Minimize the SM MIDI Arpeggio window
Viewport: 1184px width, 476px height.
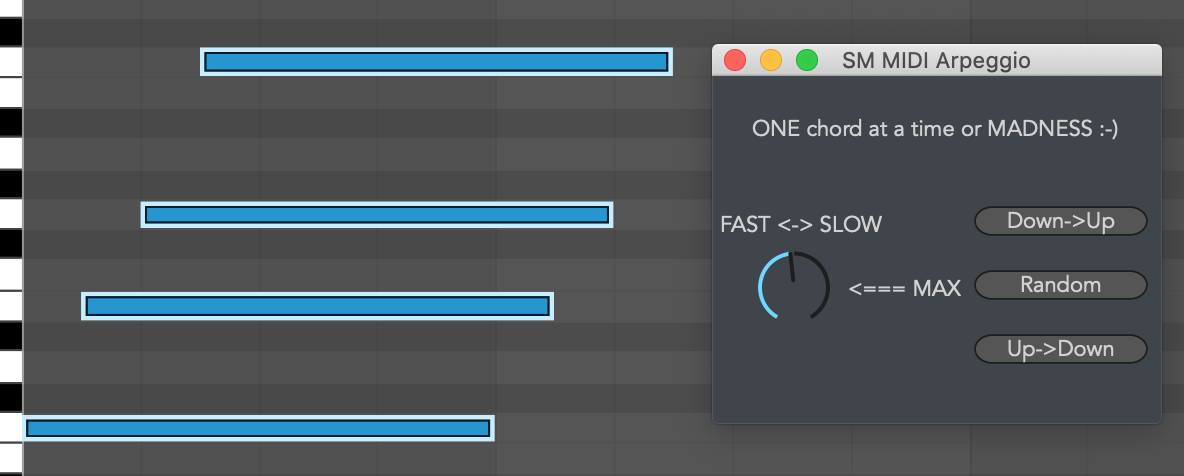[771, 61]
